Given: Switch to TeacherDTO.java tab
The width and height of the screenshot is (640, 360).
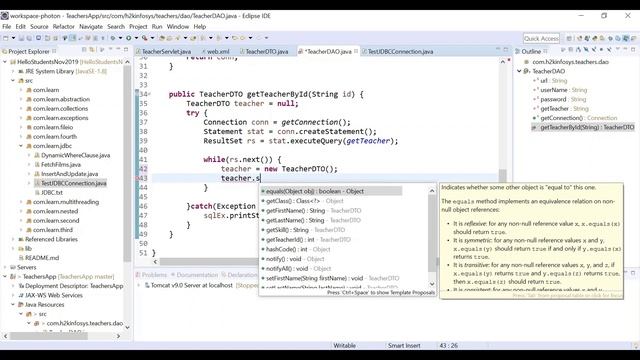Looking at the screenshot, I should click(x=264, y=51).
